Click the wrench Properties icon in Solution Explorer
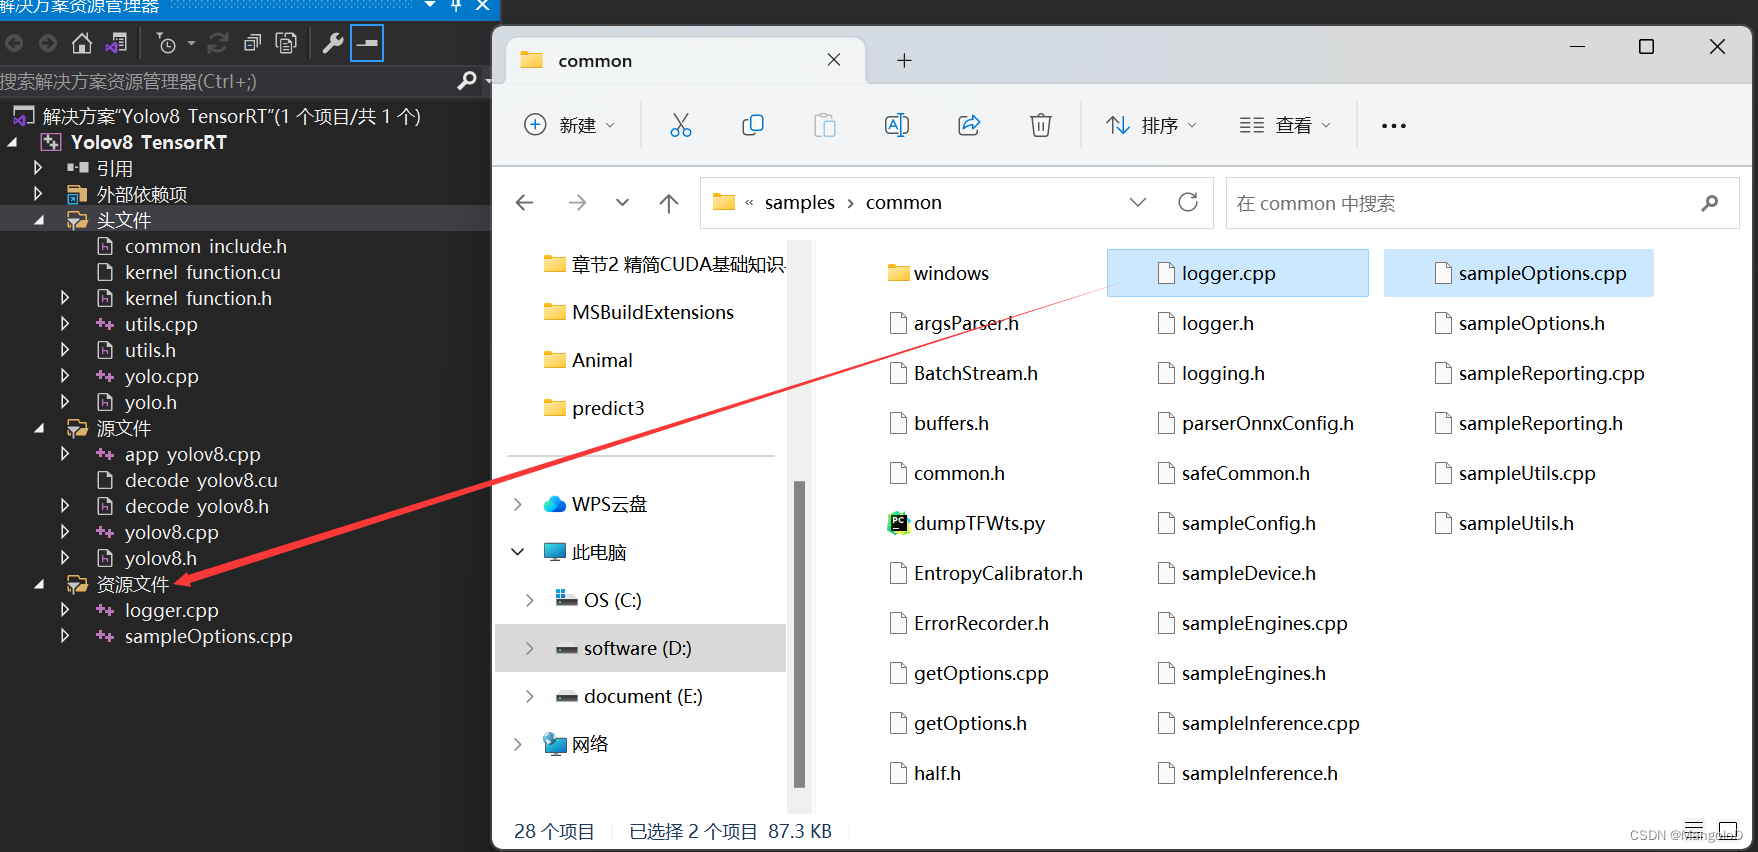Screen dimensions: 1758x852 (x=333, y=43)
